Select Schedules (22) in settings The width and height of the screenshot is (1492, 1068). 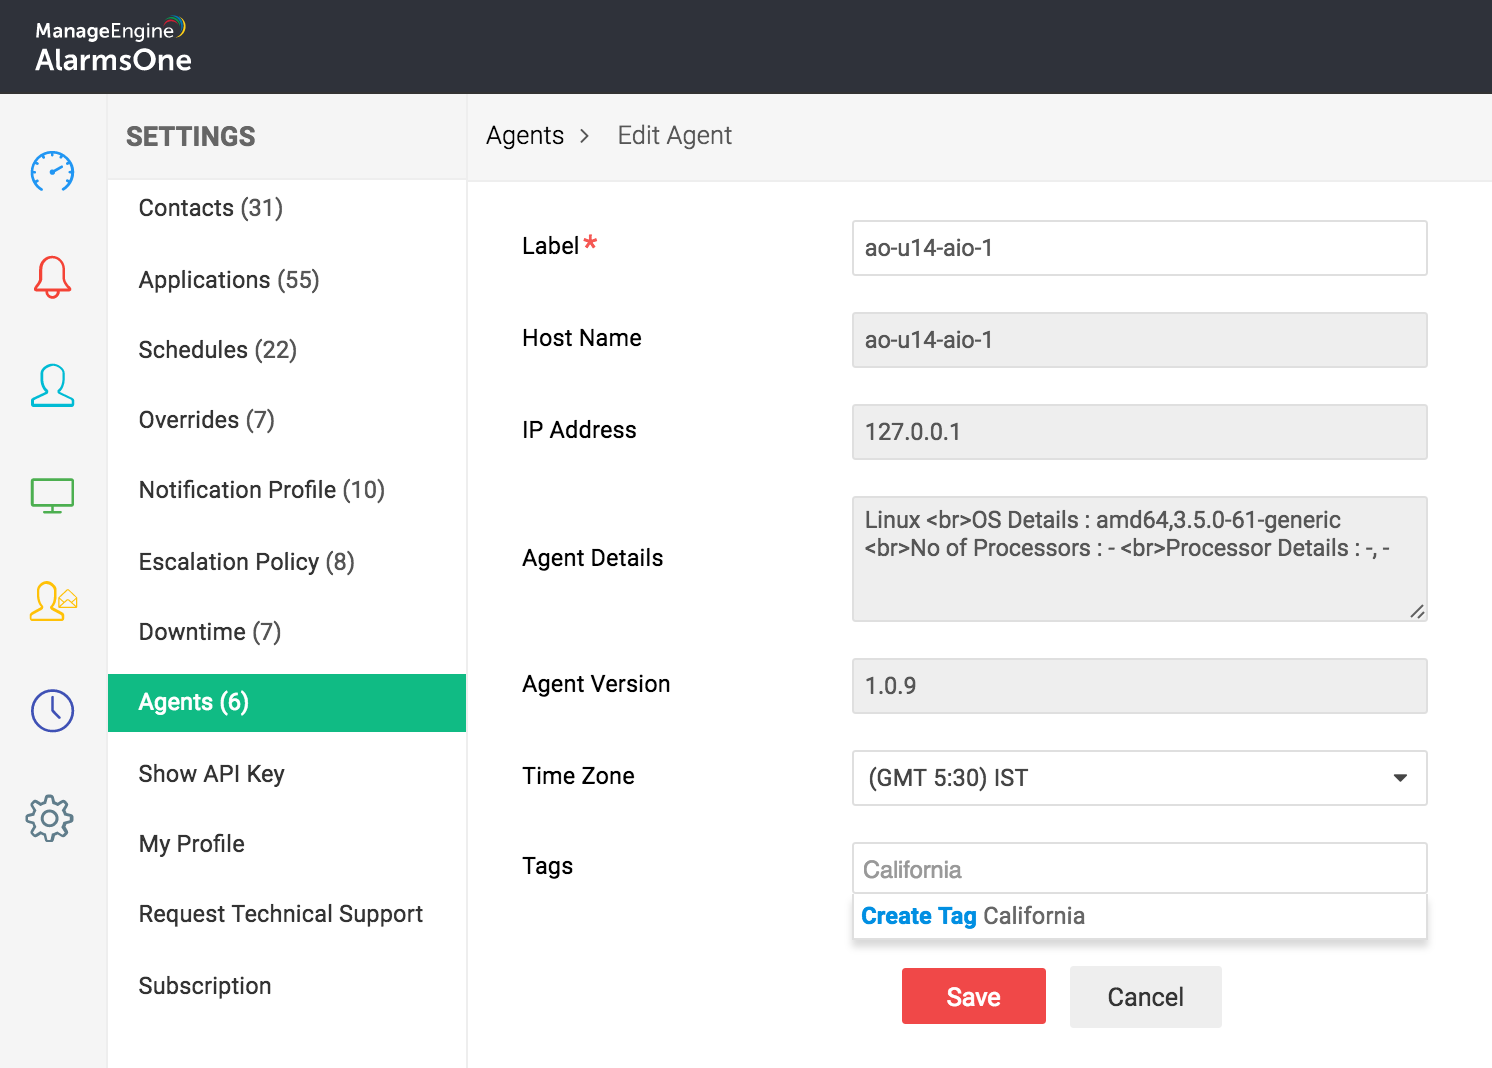(x=287, y=350)
